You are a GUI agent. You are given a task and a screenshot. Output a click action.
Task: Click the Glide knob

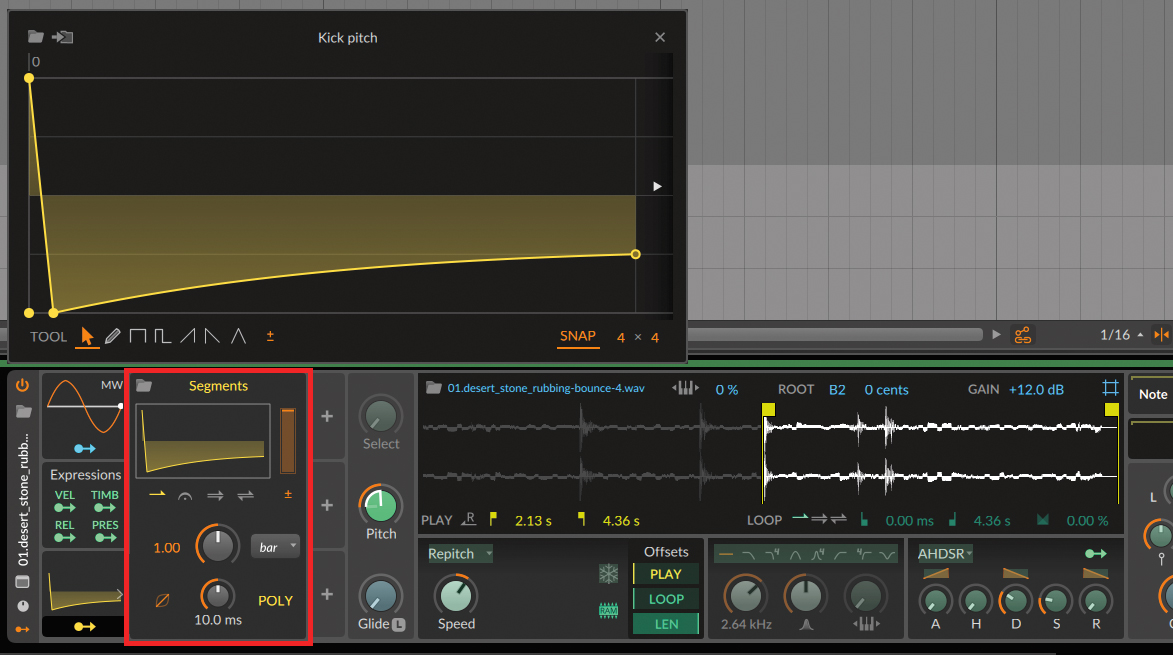pyautogui.click(x=379, y=596)
